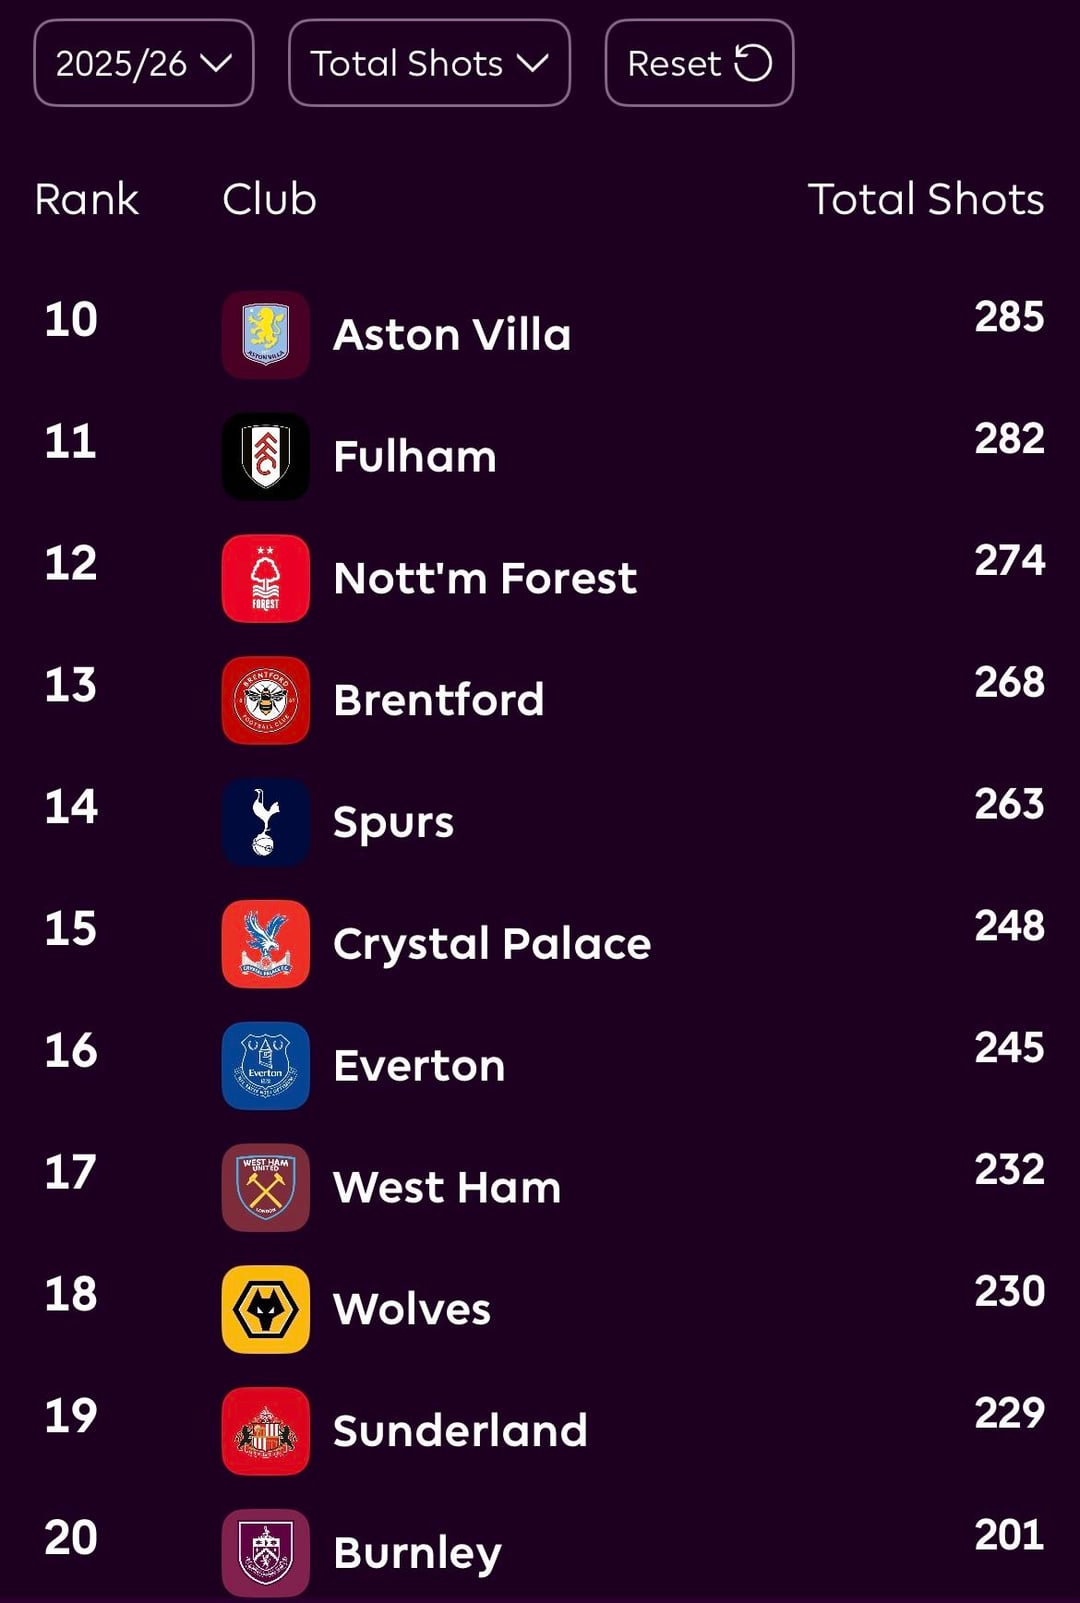Click the Everton club crest

coord(265,1066)
